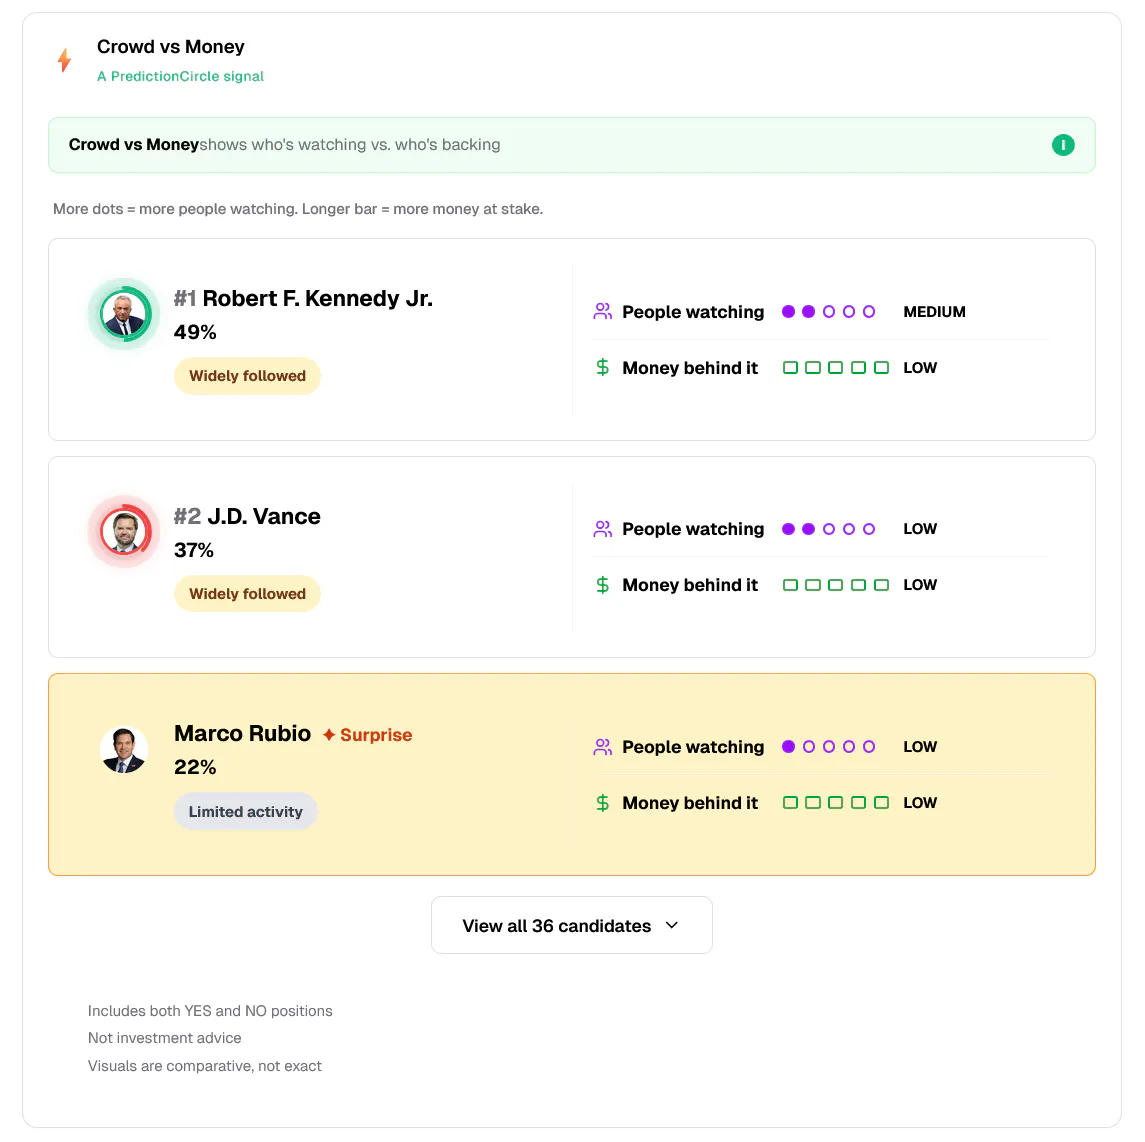
Task: Click the orange lightning bolt icon
Action: click(64, 60)
